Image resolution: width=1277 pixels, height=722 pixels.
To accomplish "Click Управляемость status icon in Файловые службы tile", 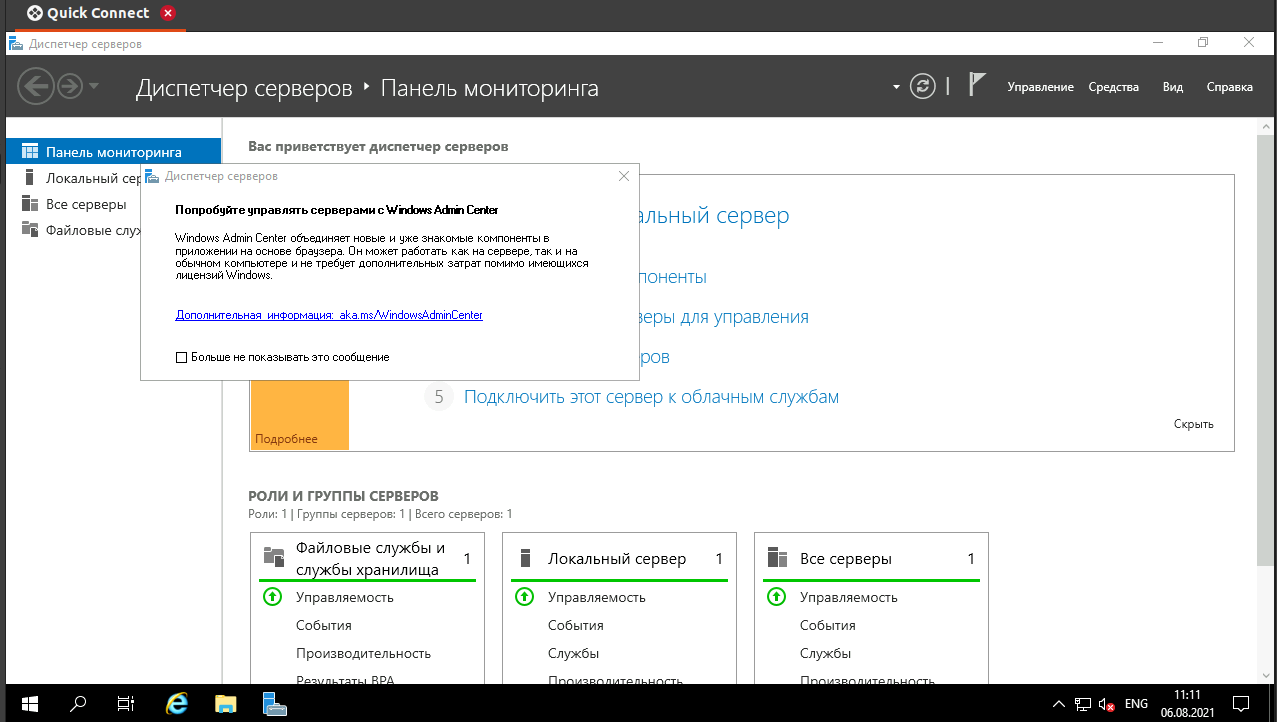I will point(272,597).
